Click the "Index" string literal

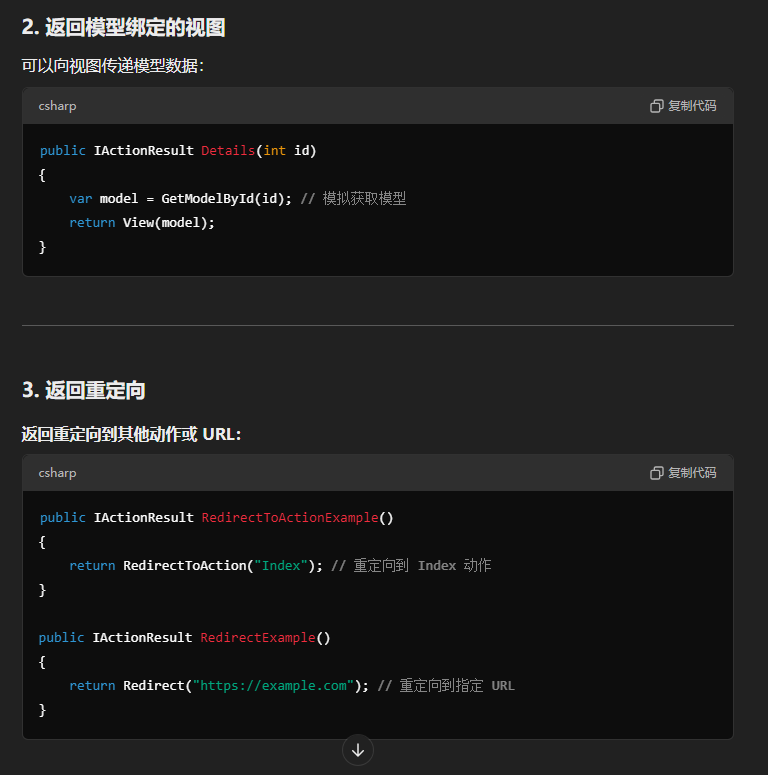point(281,566)
